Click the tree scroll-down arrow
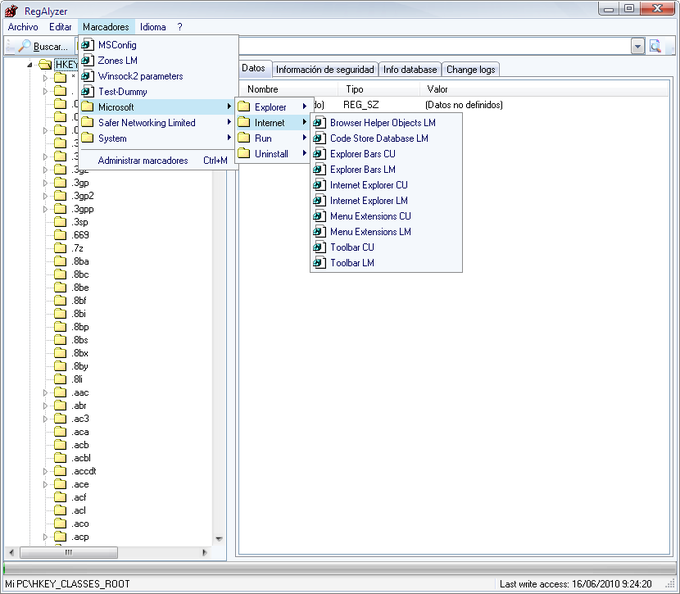The width and height of the screenshot is (680, 594). (219, 539)
